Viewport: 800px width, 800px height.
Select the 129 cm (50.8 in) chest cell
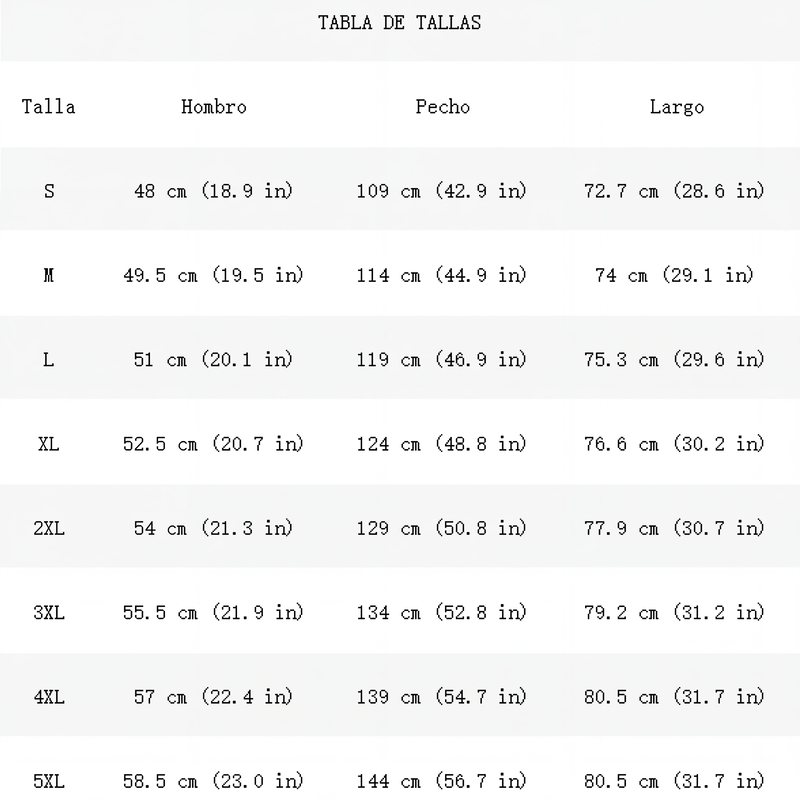(441, 528)
